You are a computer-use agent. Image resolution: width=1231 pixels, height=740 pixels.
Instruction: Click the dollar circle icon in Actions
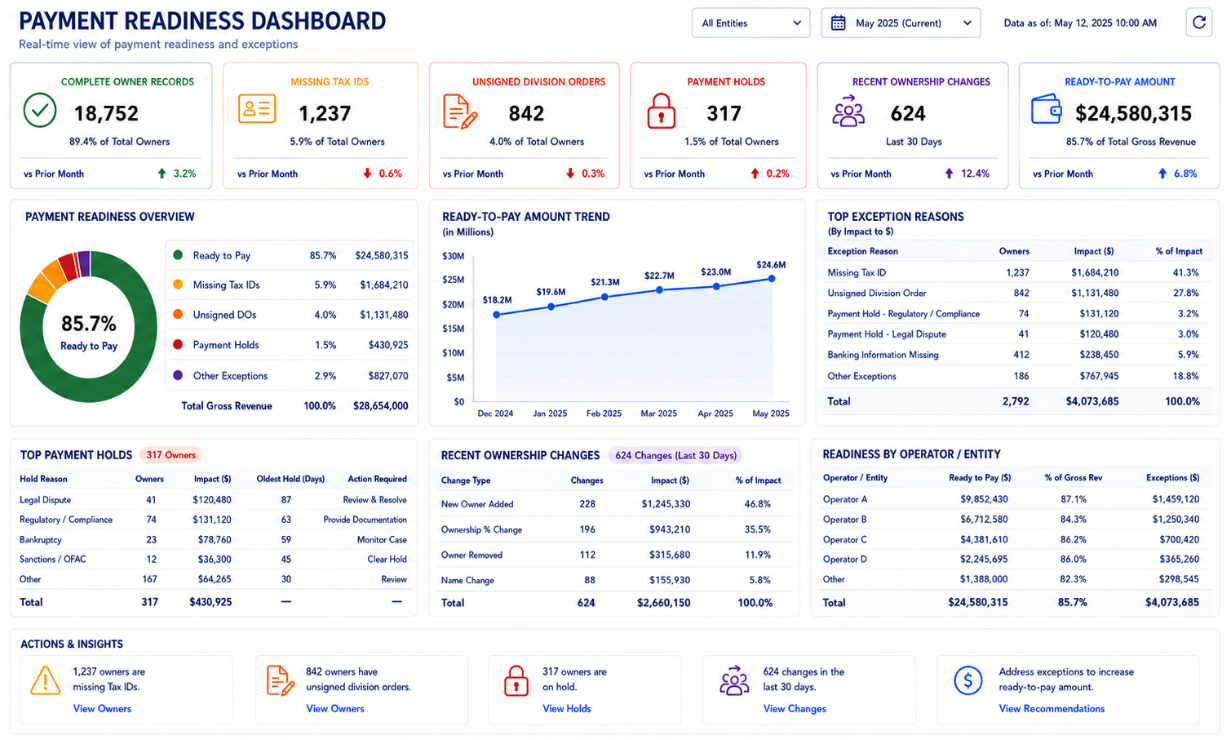click(967, 681)
